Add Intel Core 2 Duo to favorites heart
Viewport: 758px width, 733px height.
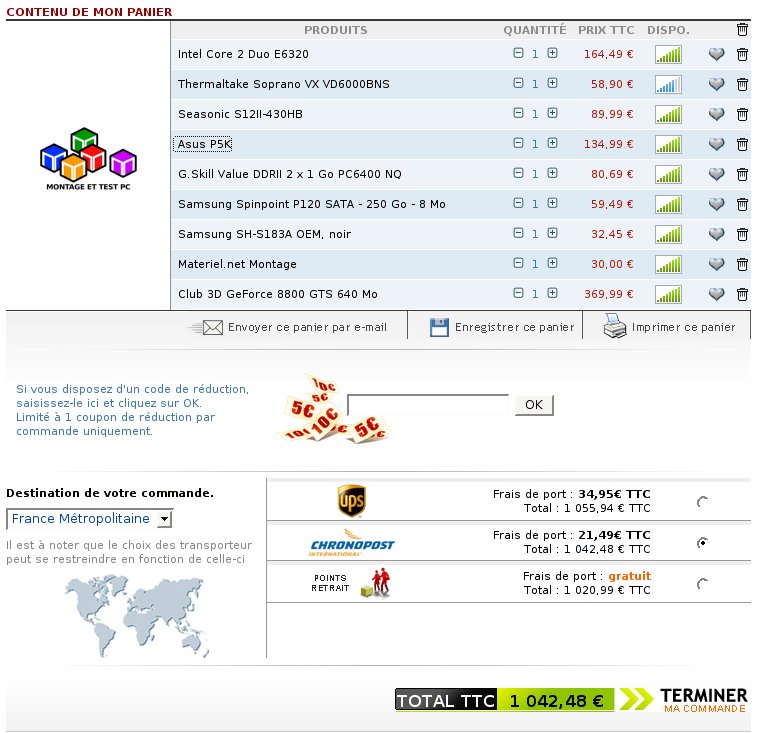(716, 54)
